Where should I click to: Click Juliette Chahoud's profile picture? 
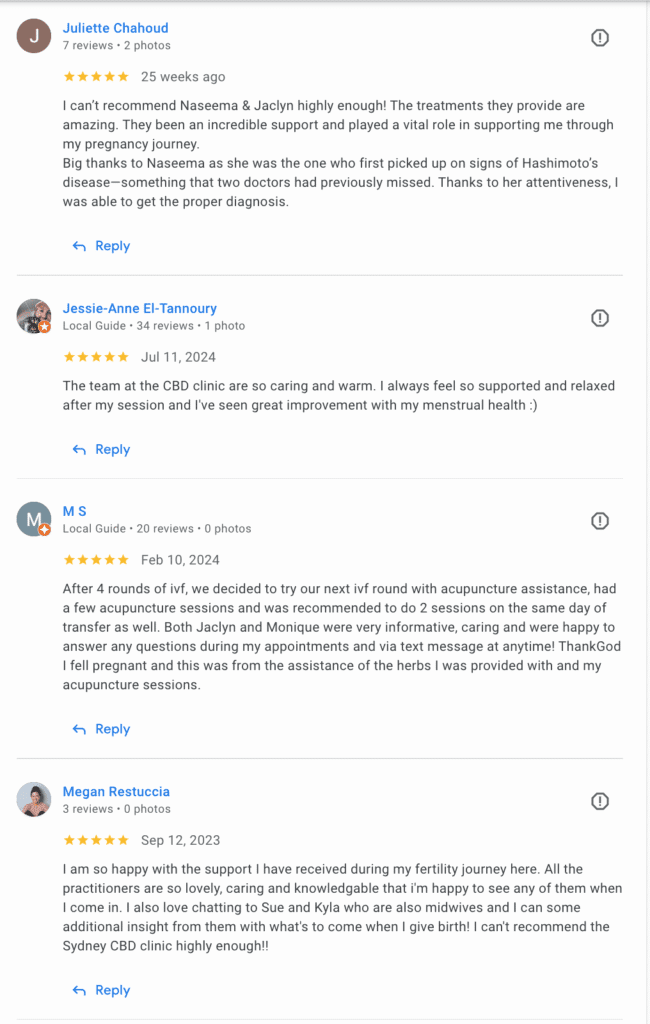tap(33, 35)
